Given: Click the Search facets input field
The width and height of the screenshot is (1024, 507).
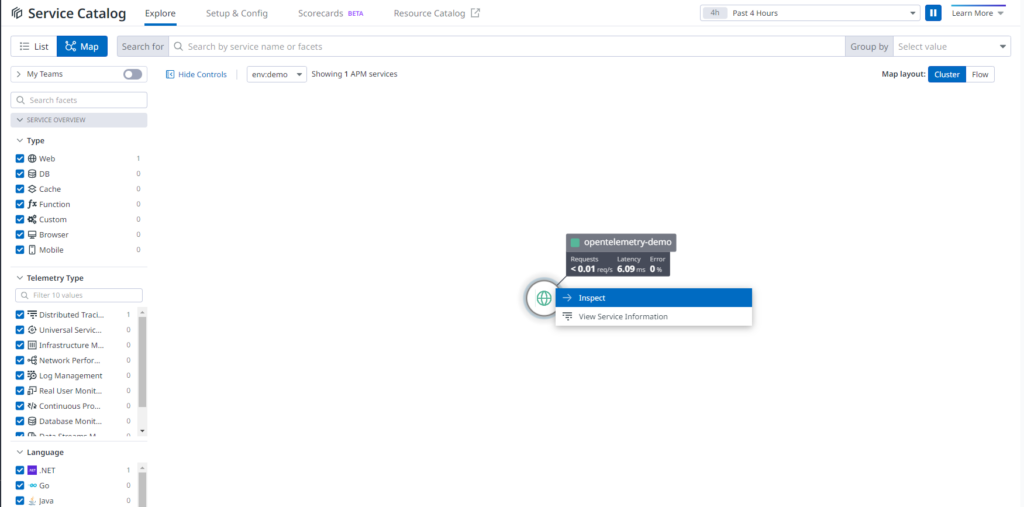Looking at the screenshot, I should [x=79, y=100].
